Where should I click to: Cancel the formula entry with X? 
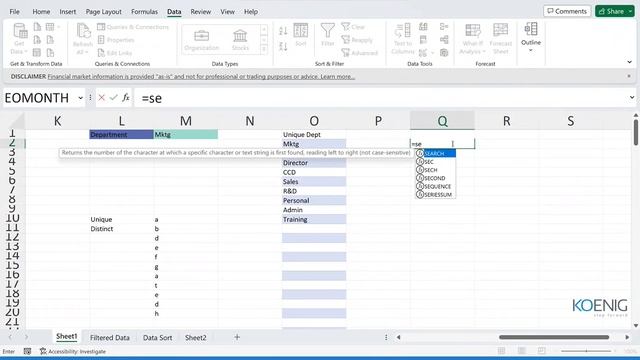102,98
